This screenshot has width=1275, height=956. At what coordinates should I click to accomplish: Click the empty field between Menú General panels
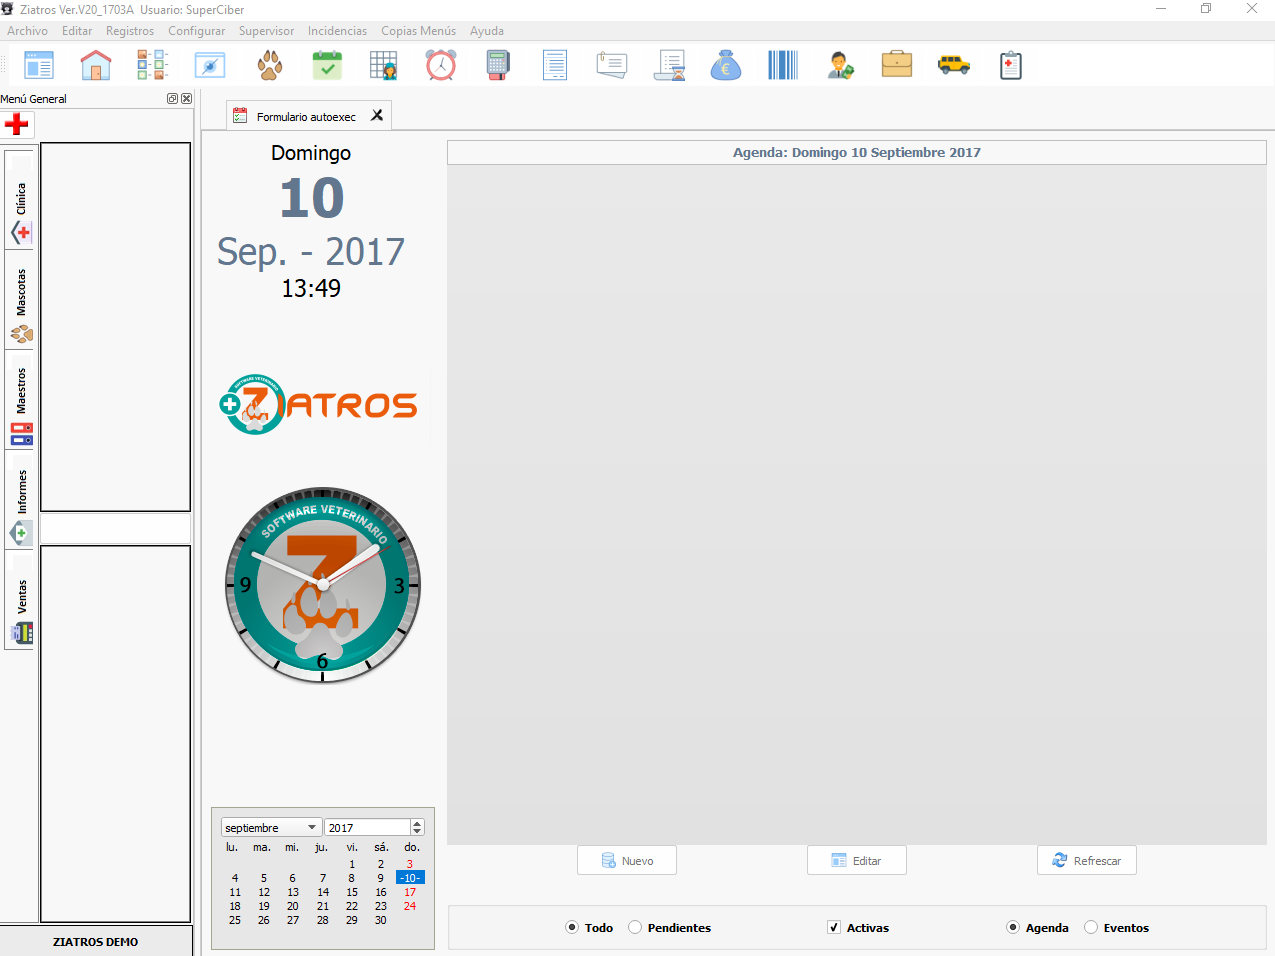click(x=115, y=528)
